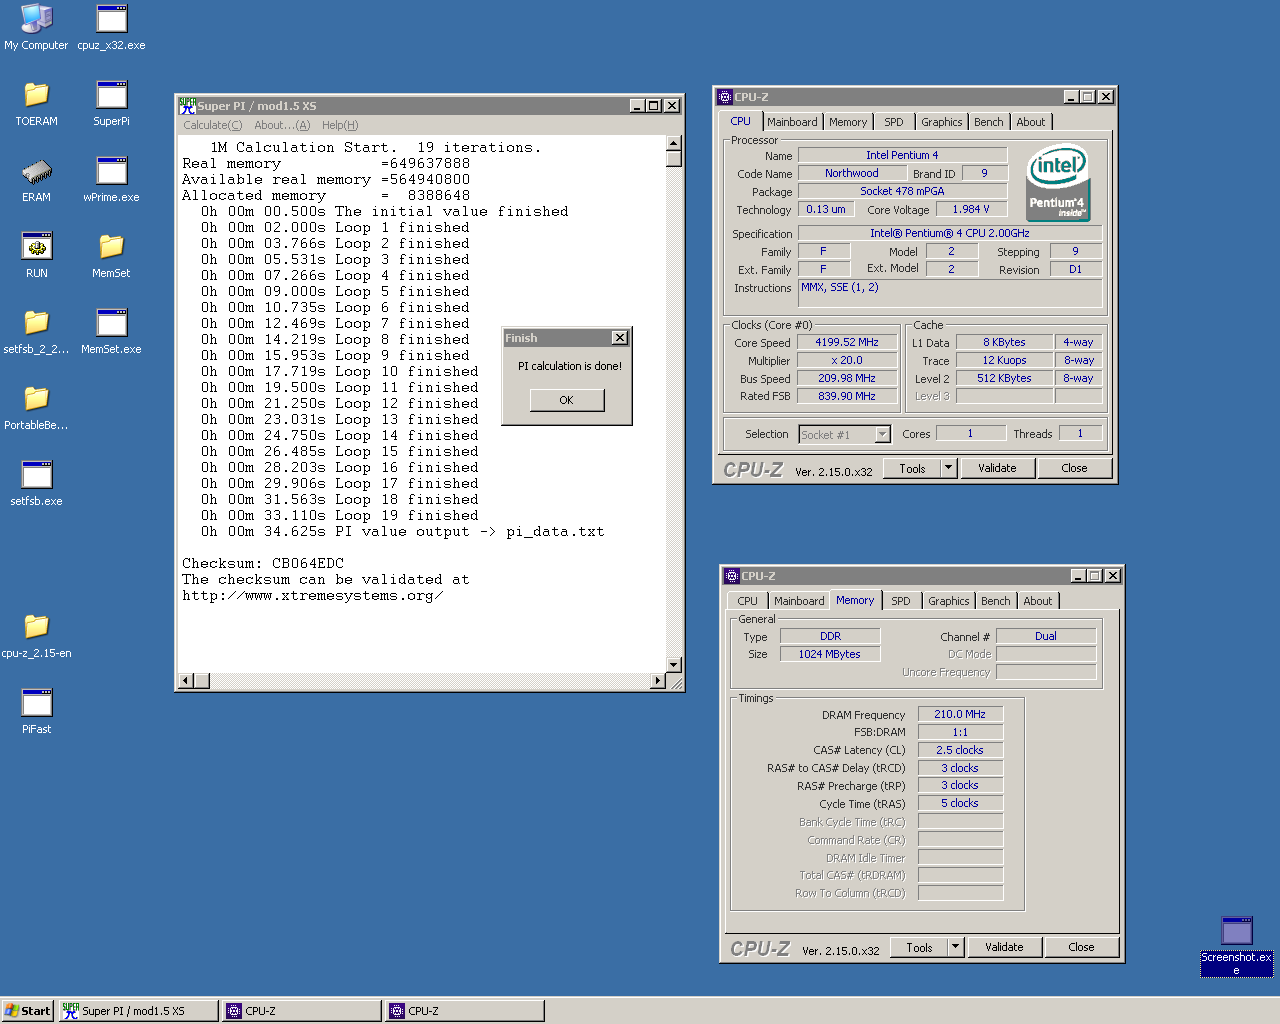Viewport: 1280px width, 1024px height.
Task: Click Validate in upper CPU-Z
Action: pos(998,468)
